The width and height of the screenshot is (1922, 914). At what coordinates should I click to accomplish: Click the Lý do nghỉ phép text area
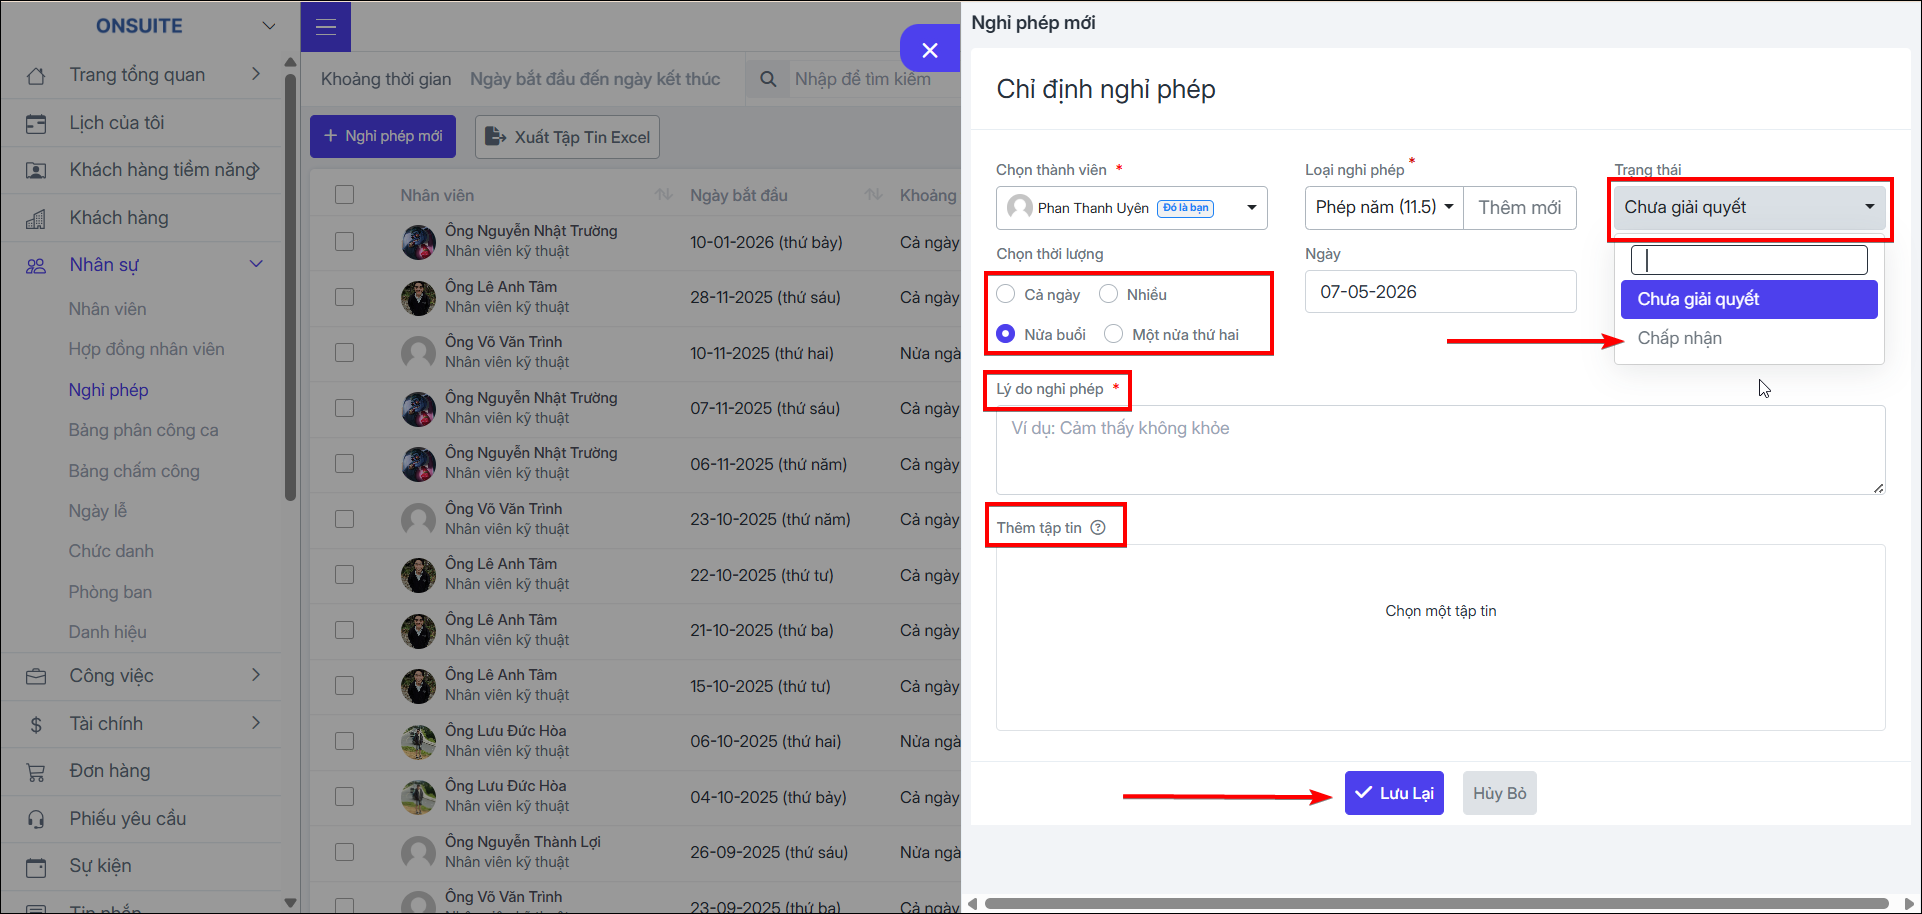[1441, 450]
